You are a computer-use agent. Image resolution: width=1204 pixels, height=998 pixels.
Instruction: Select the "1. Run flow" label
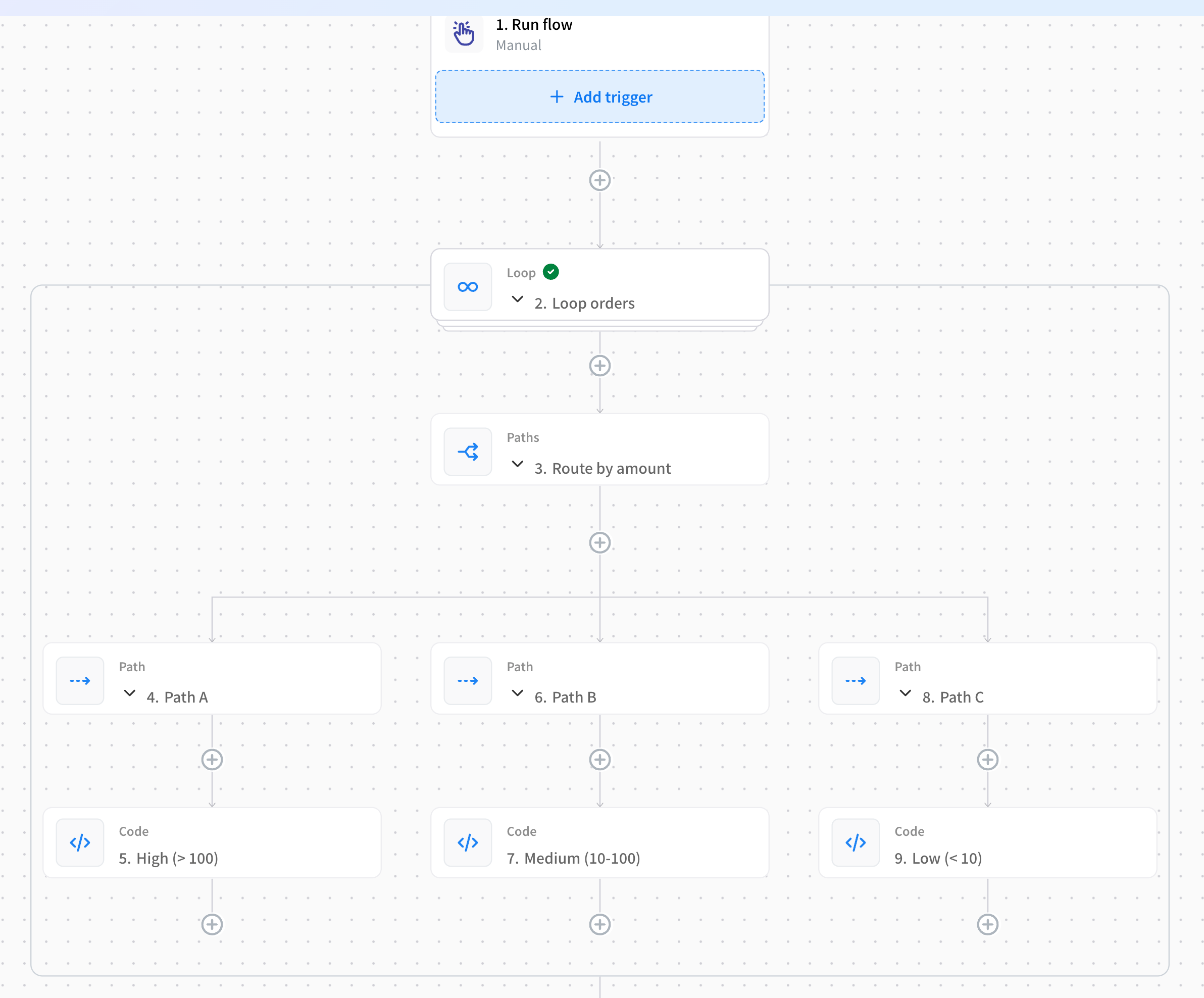click(x=534, y=25)
